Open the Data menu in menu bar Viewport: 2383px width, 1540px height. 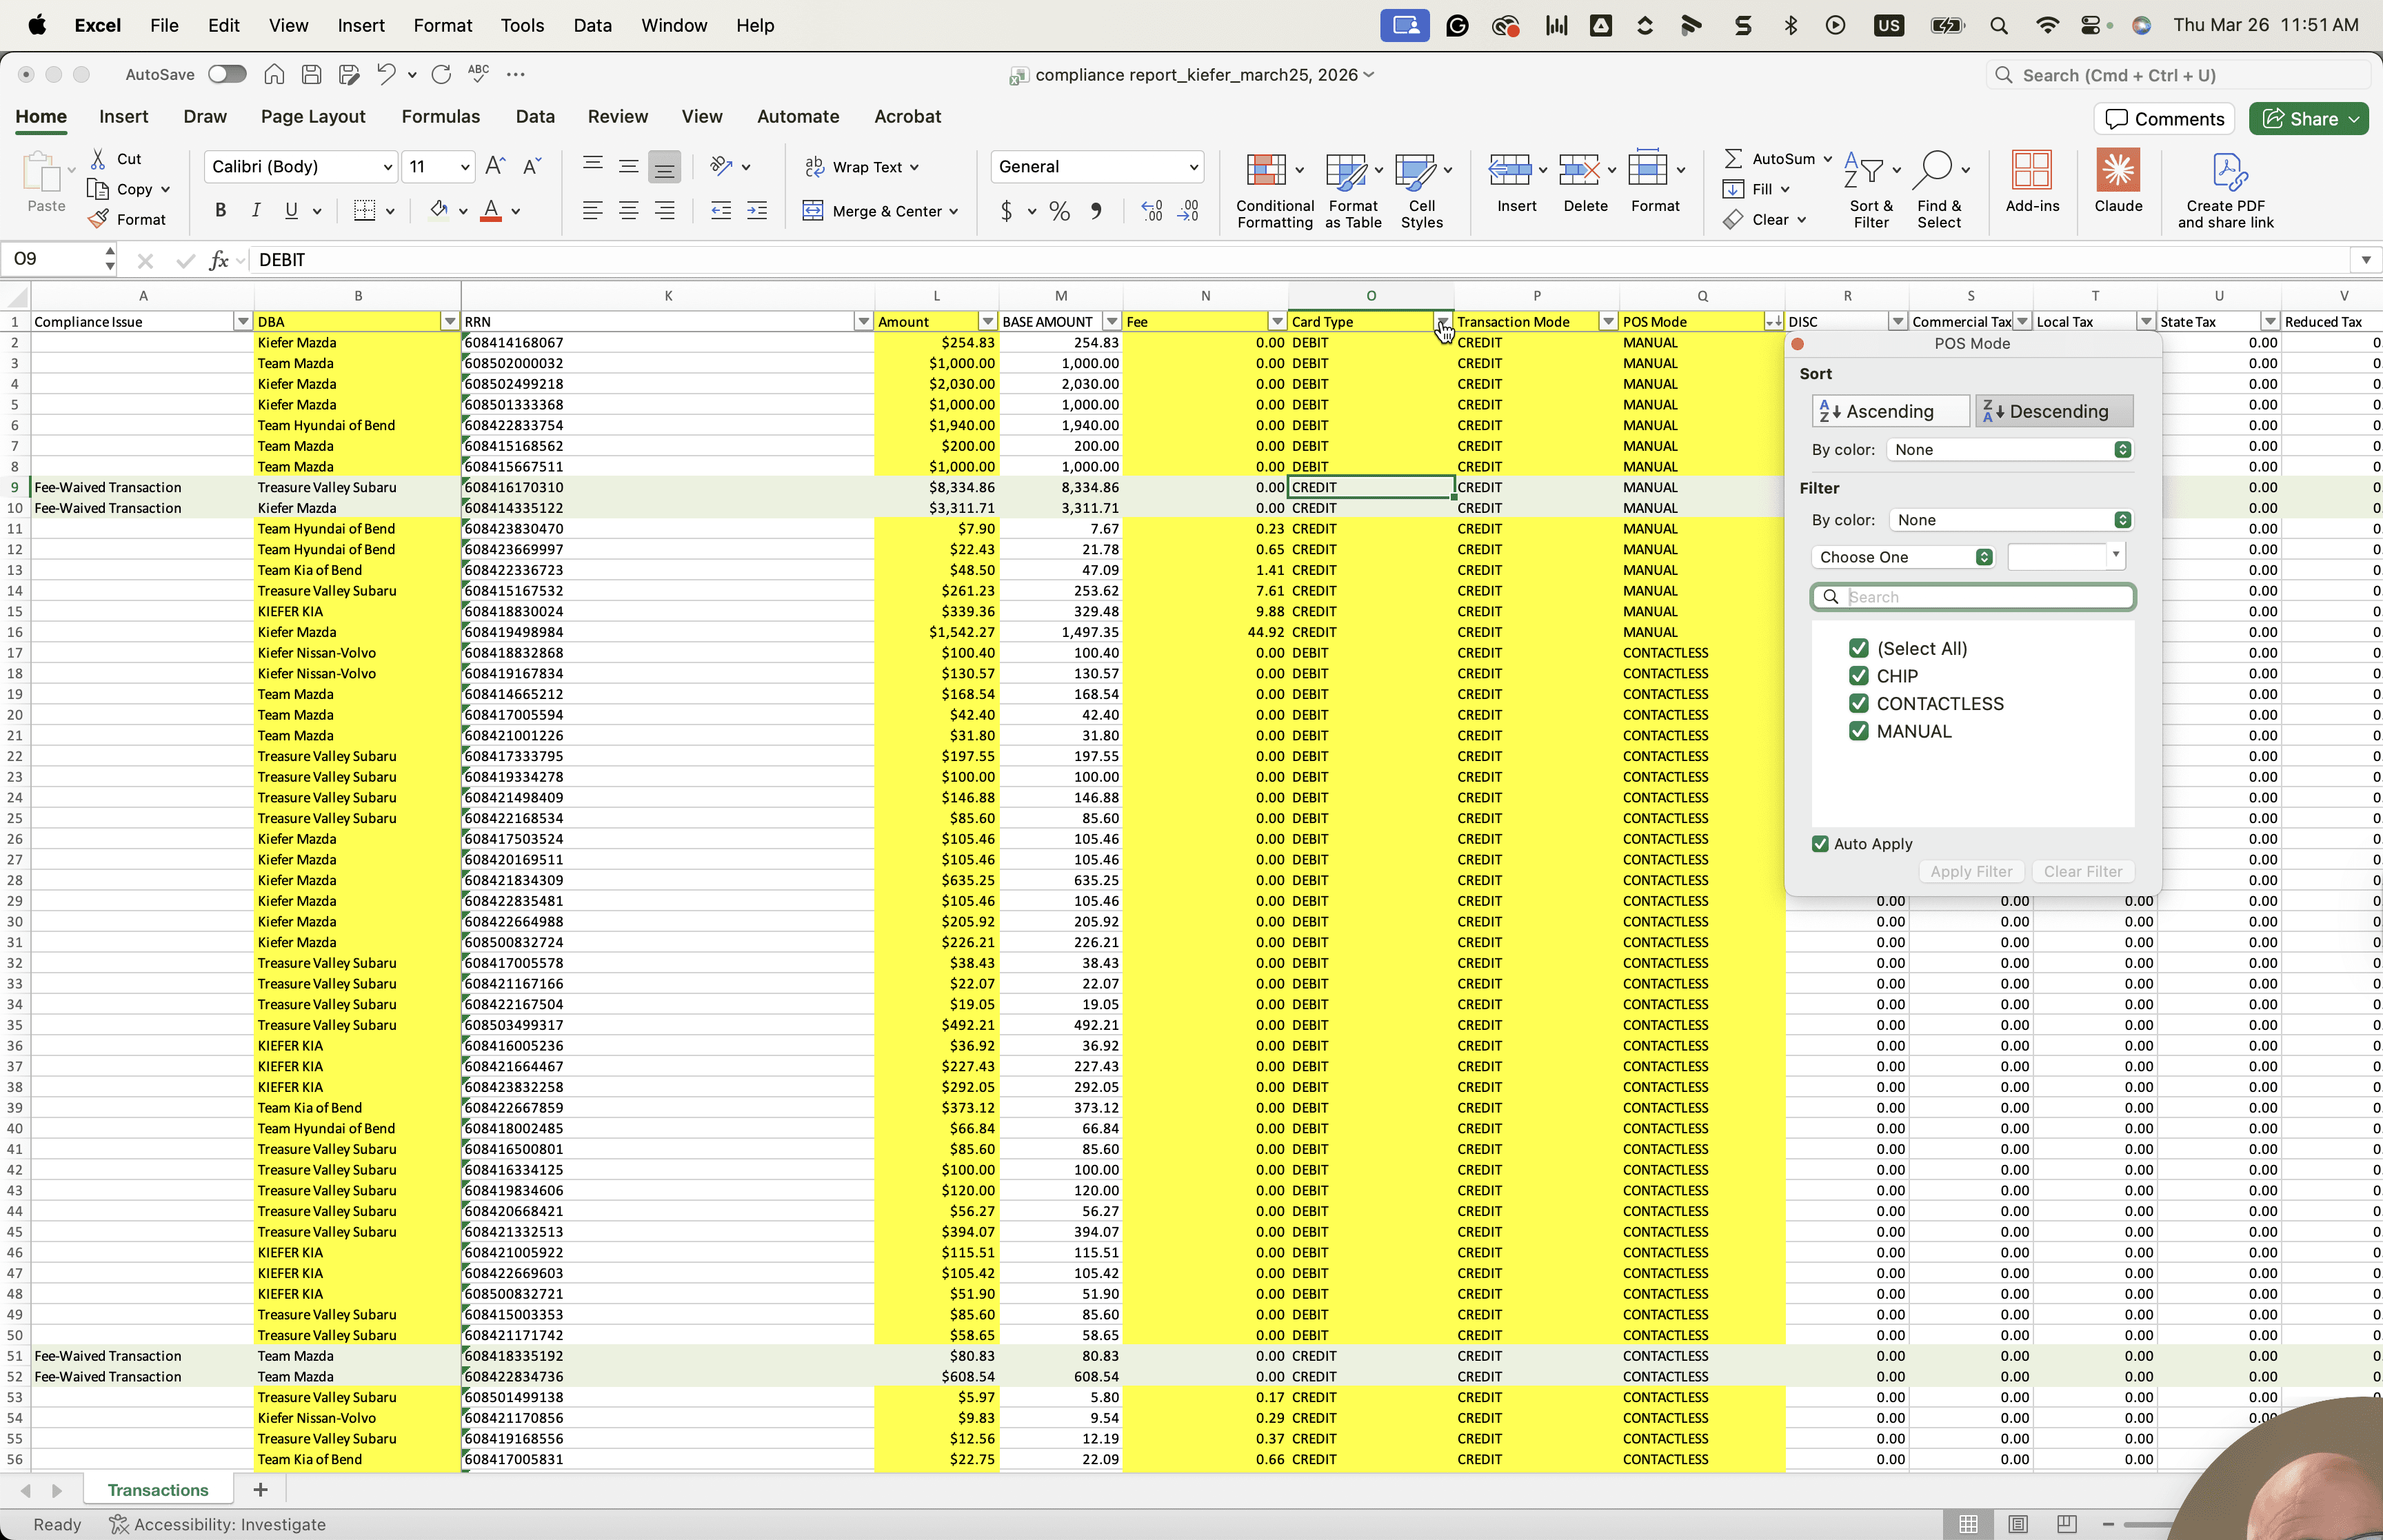(x=592, y=25)
